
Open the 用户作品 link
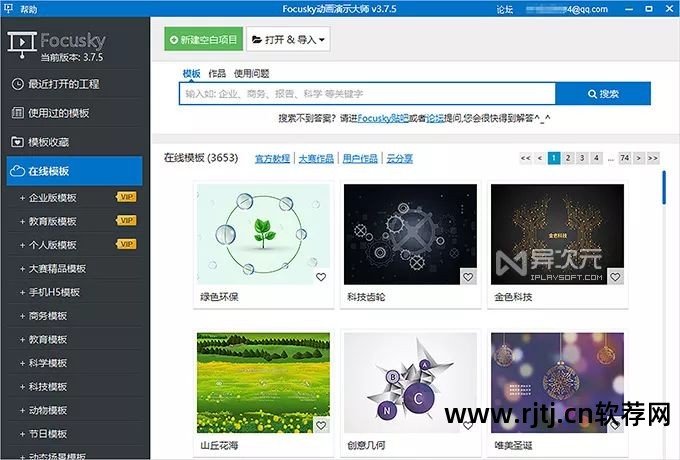click(360, 159)
